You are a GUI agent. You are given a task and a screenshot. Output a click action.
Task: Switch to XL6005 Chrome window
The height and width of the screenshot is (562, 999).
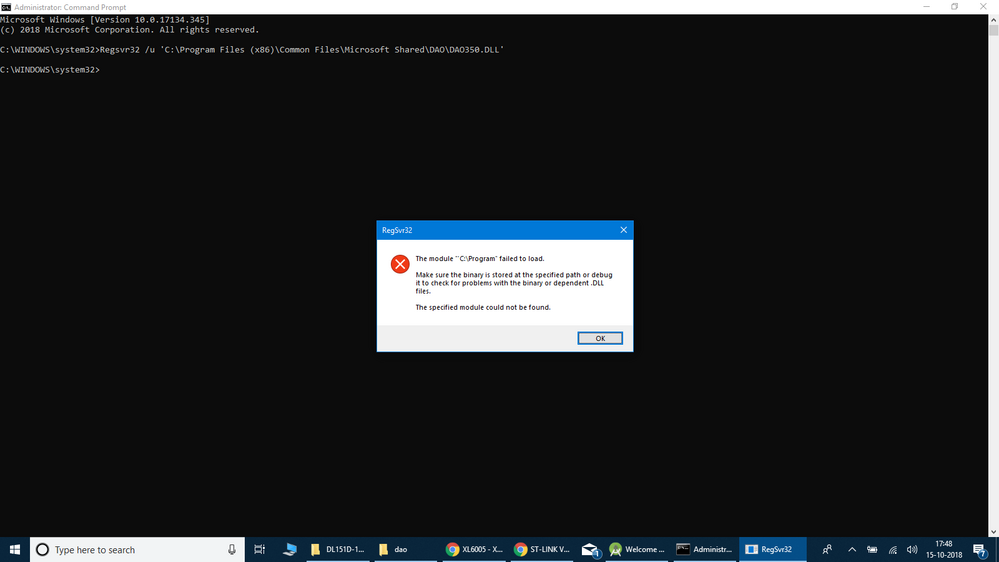(474, 549)
